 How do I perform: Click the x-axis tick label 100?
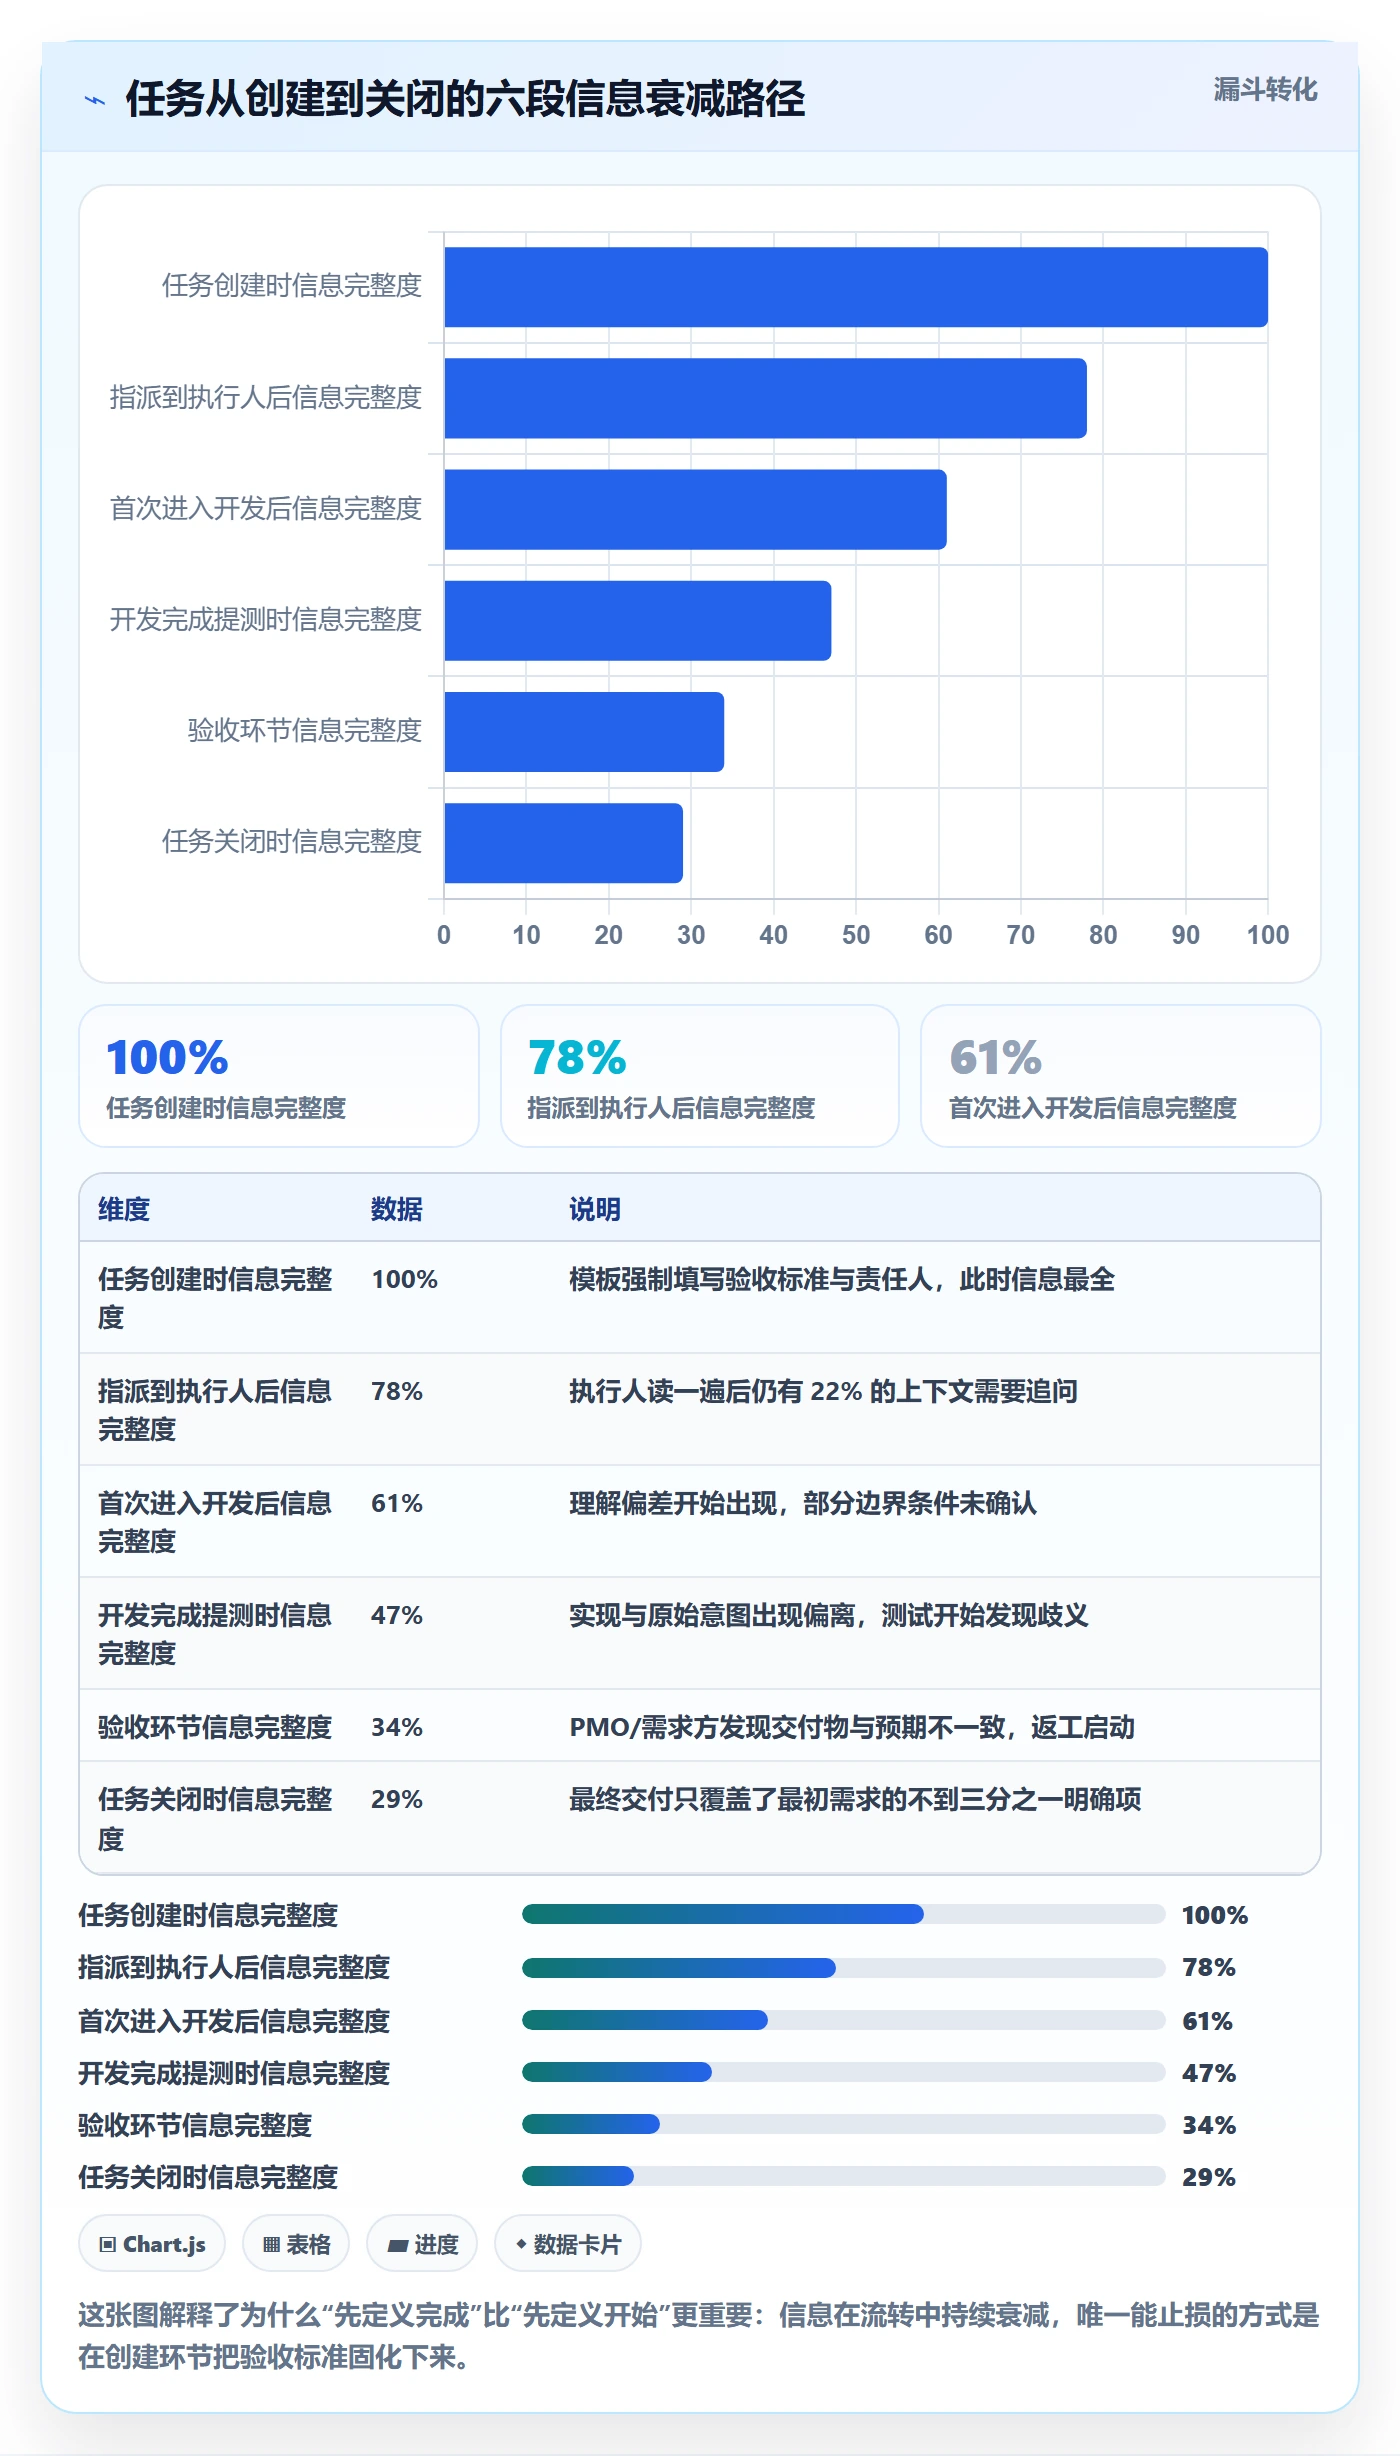[1268, 935]
